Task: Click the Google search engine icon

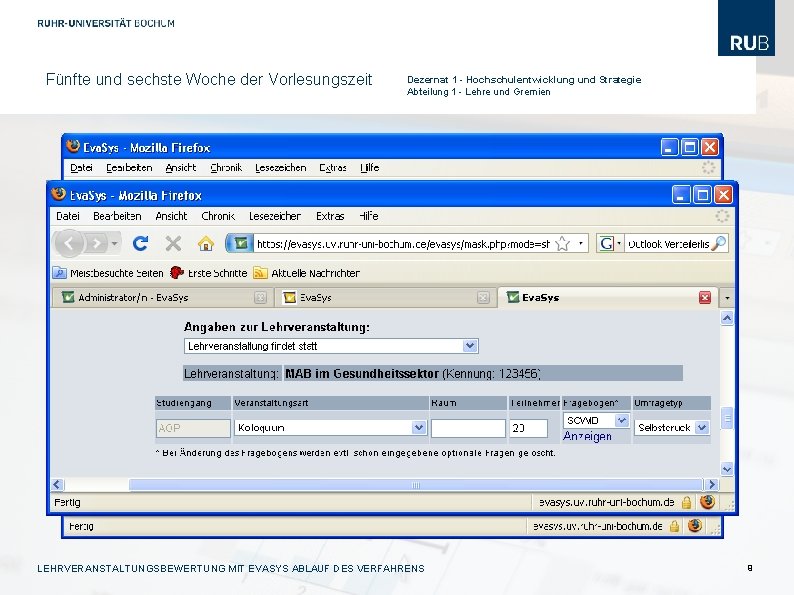Action: point(607,244)
